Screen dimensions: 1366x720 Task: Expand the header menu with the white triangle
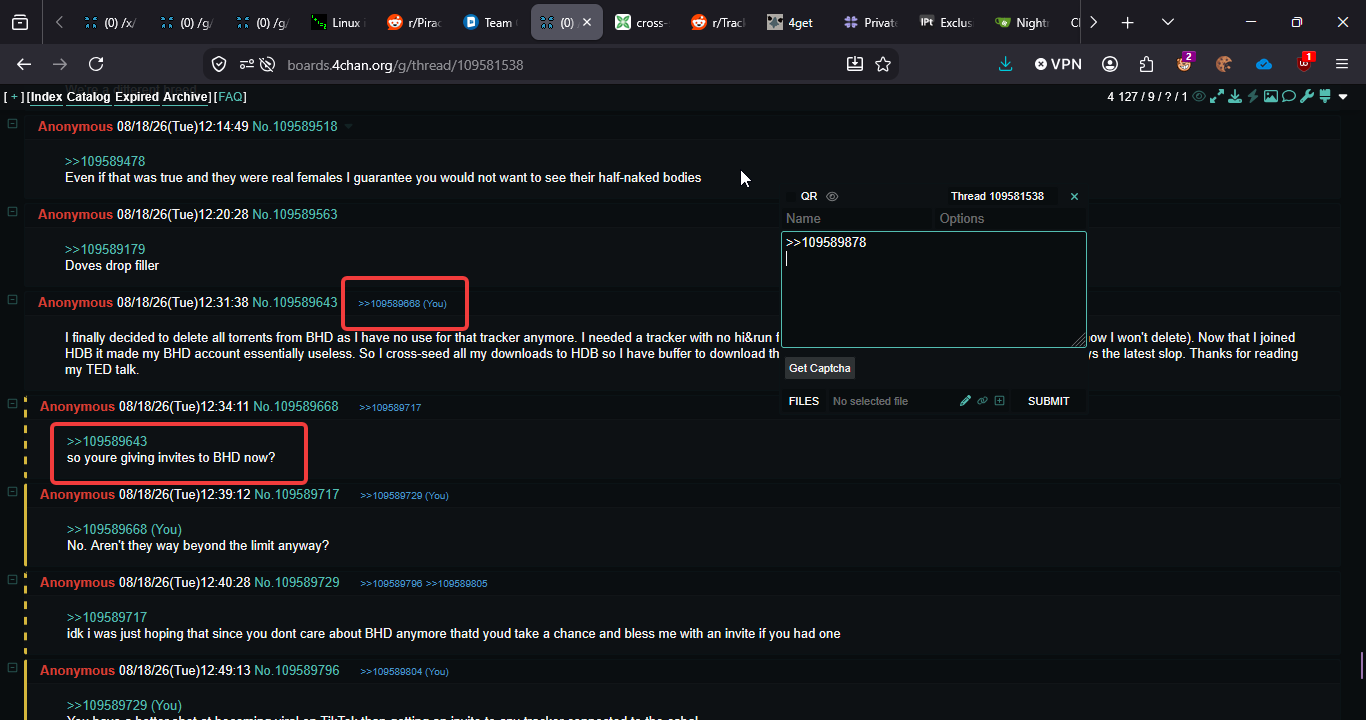click(1343, 97)
